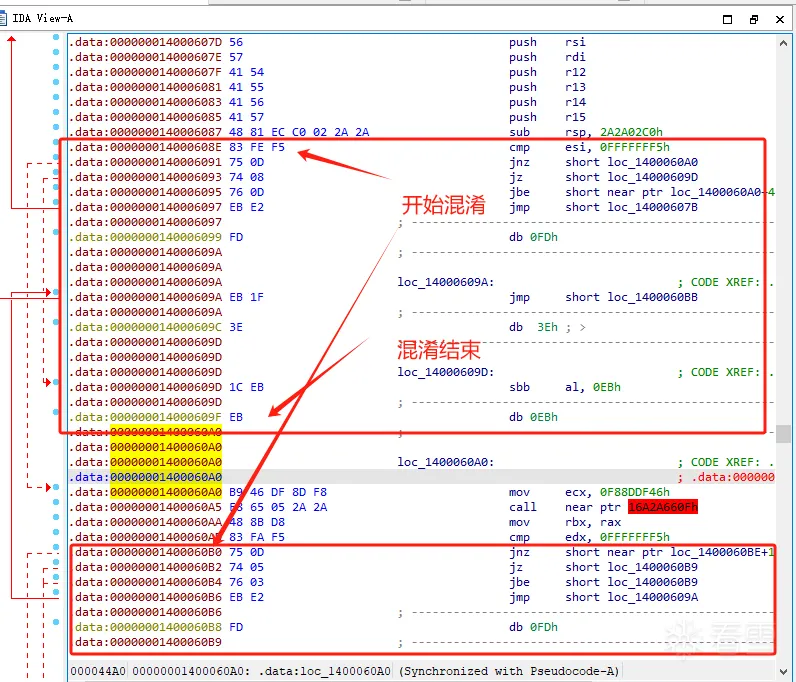The width and height of the screenshot is (796, 682).
Task: Toggle breakpoint dot beside push r14 line
Action: tap(56, 97)
